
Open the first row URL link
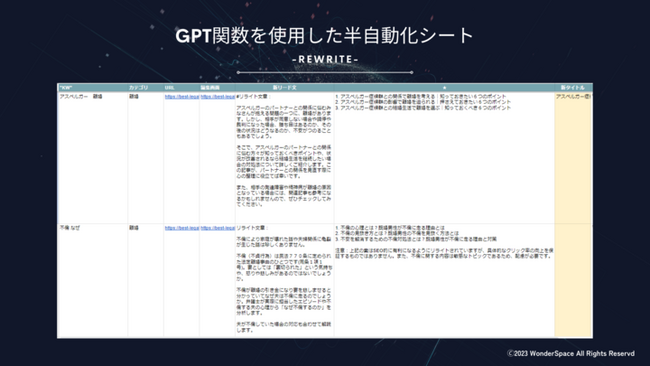pos(182,97)
